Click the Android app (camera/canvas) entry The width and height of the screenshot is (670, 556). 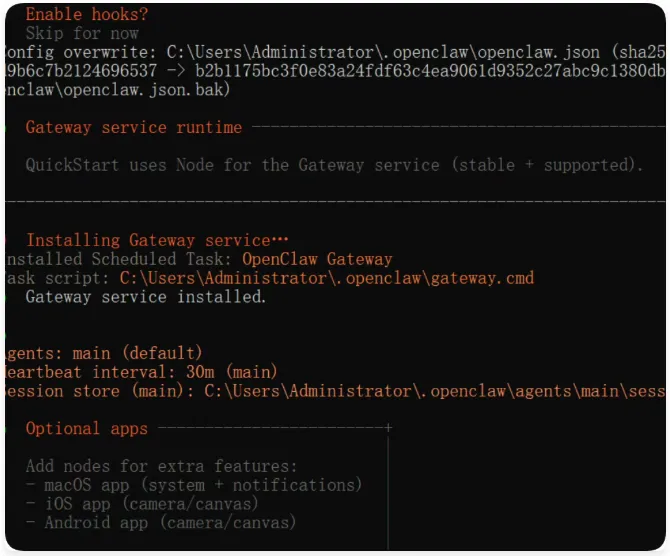click(161, 523)
